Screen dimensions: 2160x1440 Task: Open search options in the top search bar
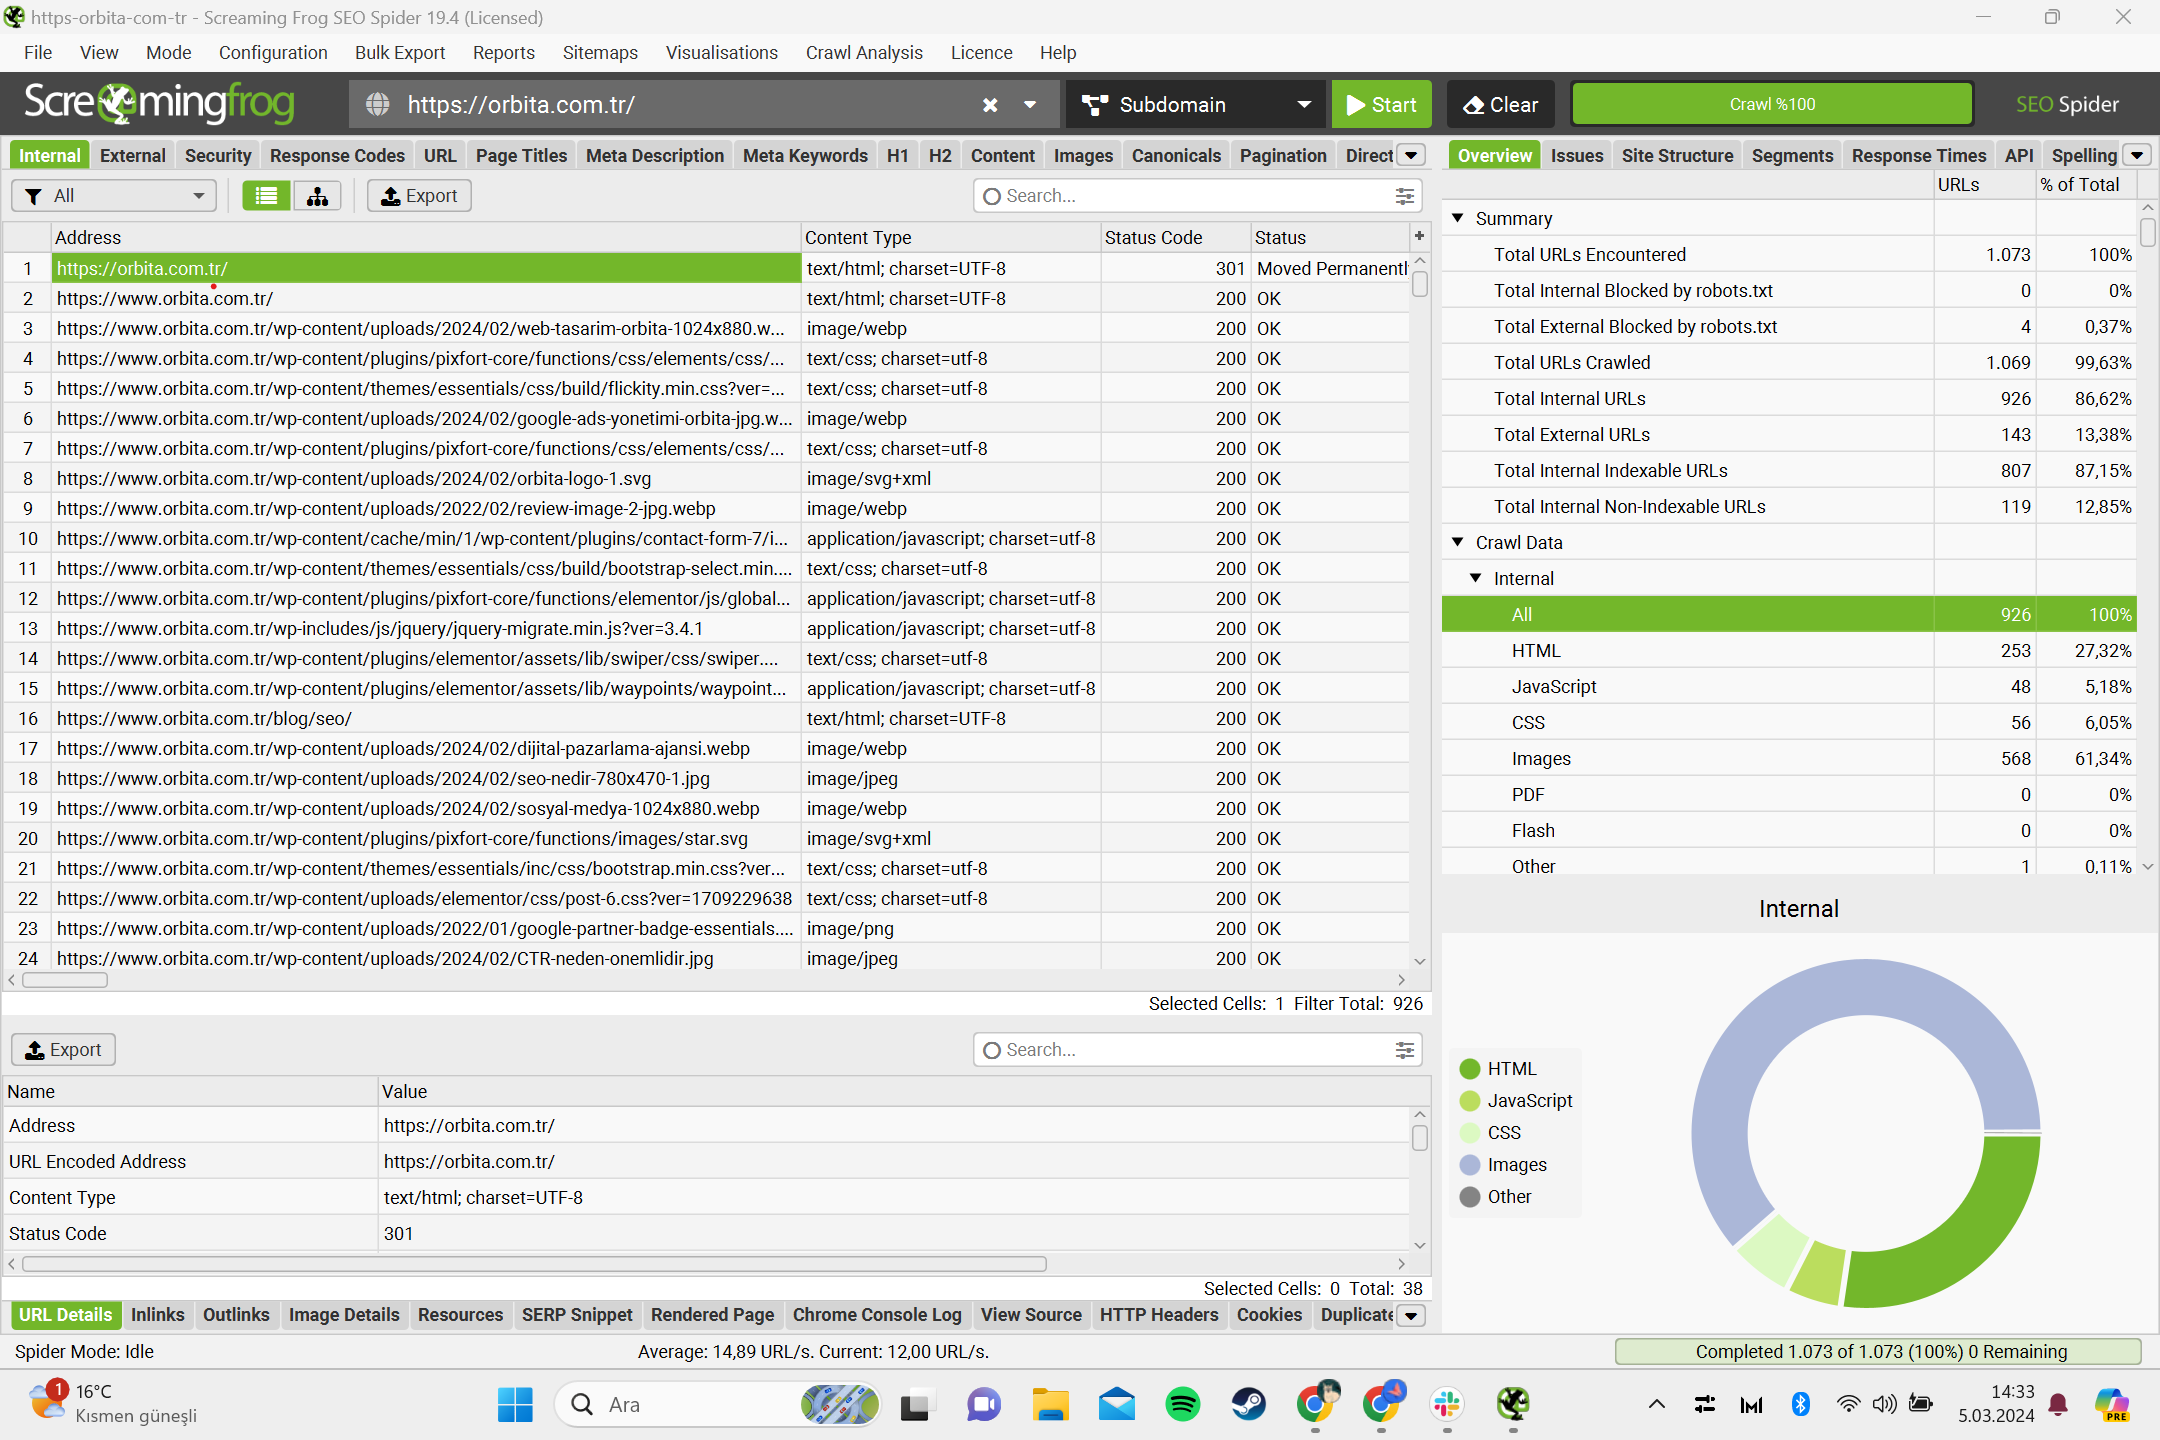(1405, 196)
